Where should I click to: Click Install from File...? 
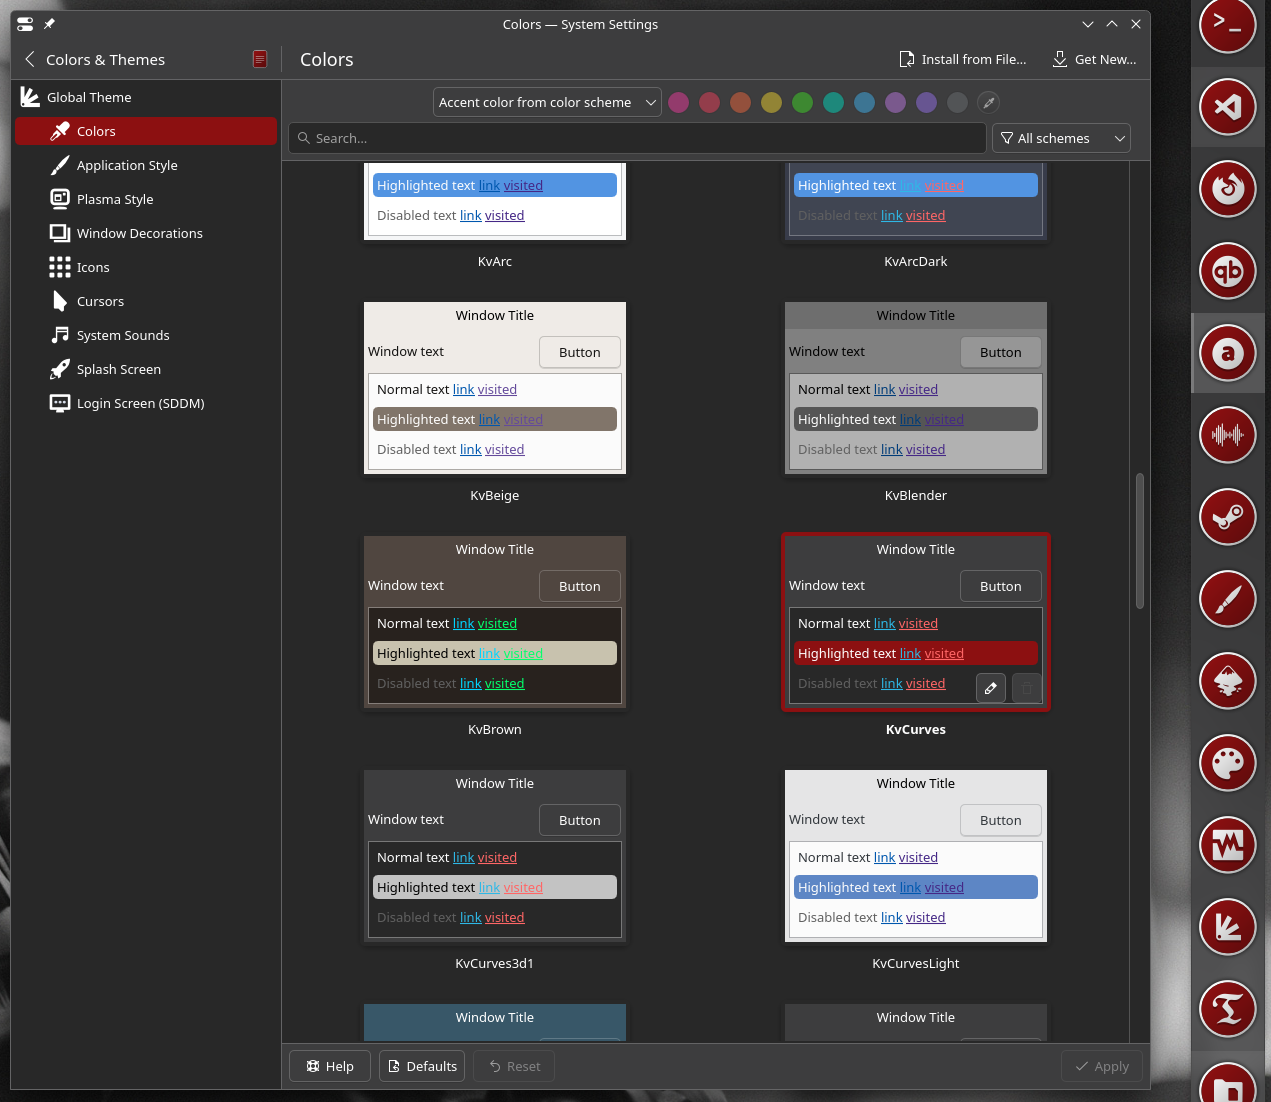click(963, 59)
